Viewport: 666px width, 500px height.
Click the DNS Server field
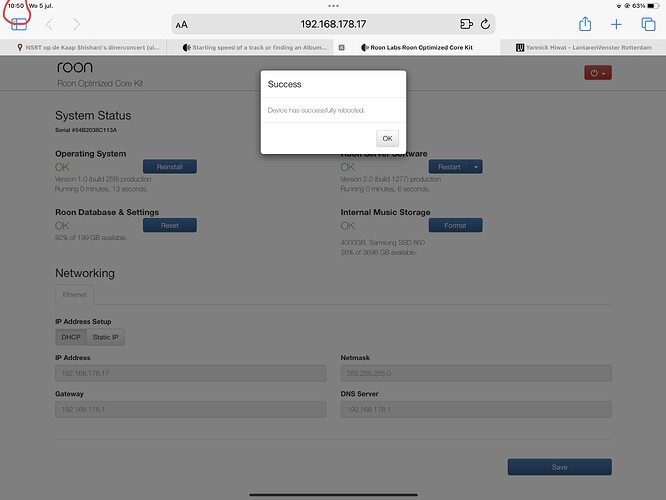pyautogui.click(x=476, y=410)
